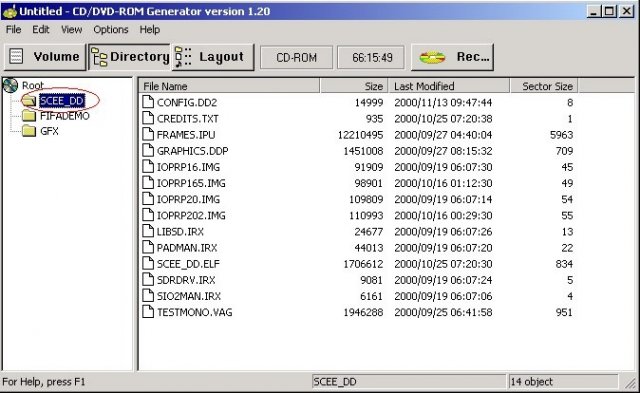640x393 pixels.
Task: Sort by Size column header
Action: (x=354, y=86)
